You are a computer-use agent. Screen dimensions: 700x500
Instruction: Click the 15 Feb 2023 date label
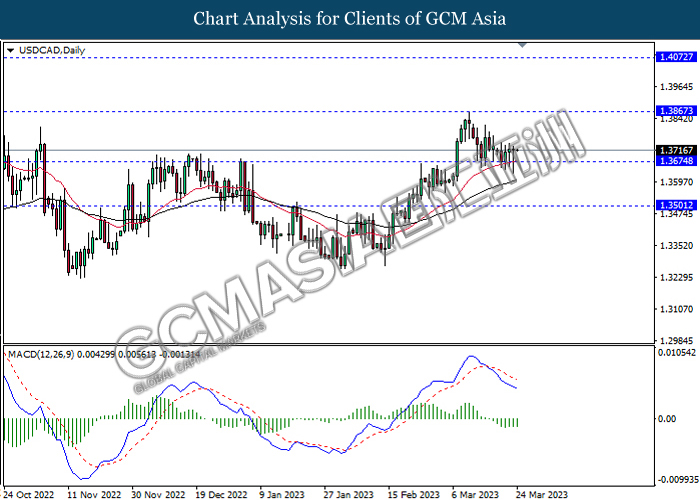(x=414, y=495)
